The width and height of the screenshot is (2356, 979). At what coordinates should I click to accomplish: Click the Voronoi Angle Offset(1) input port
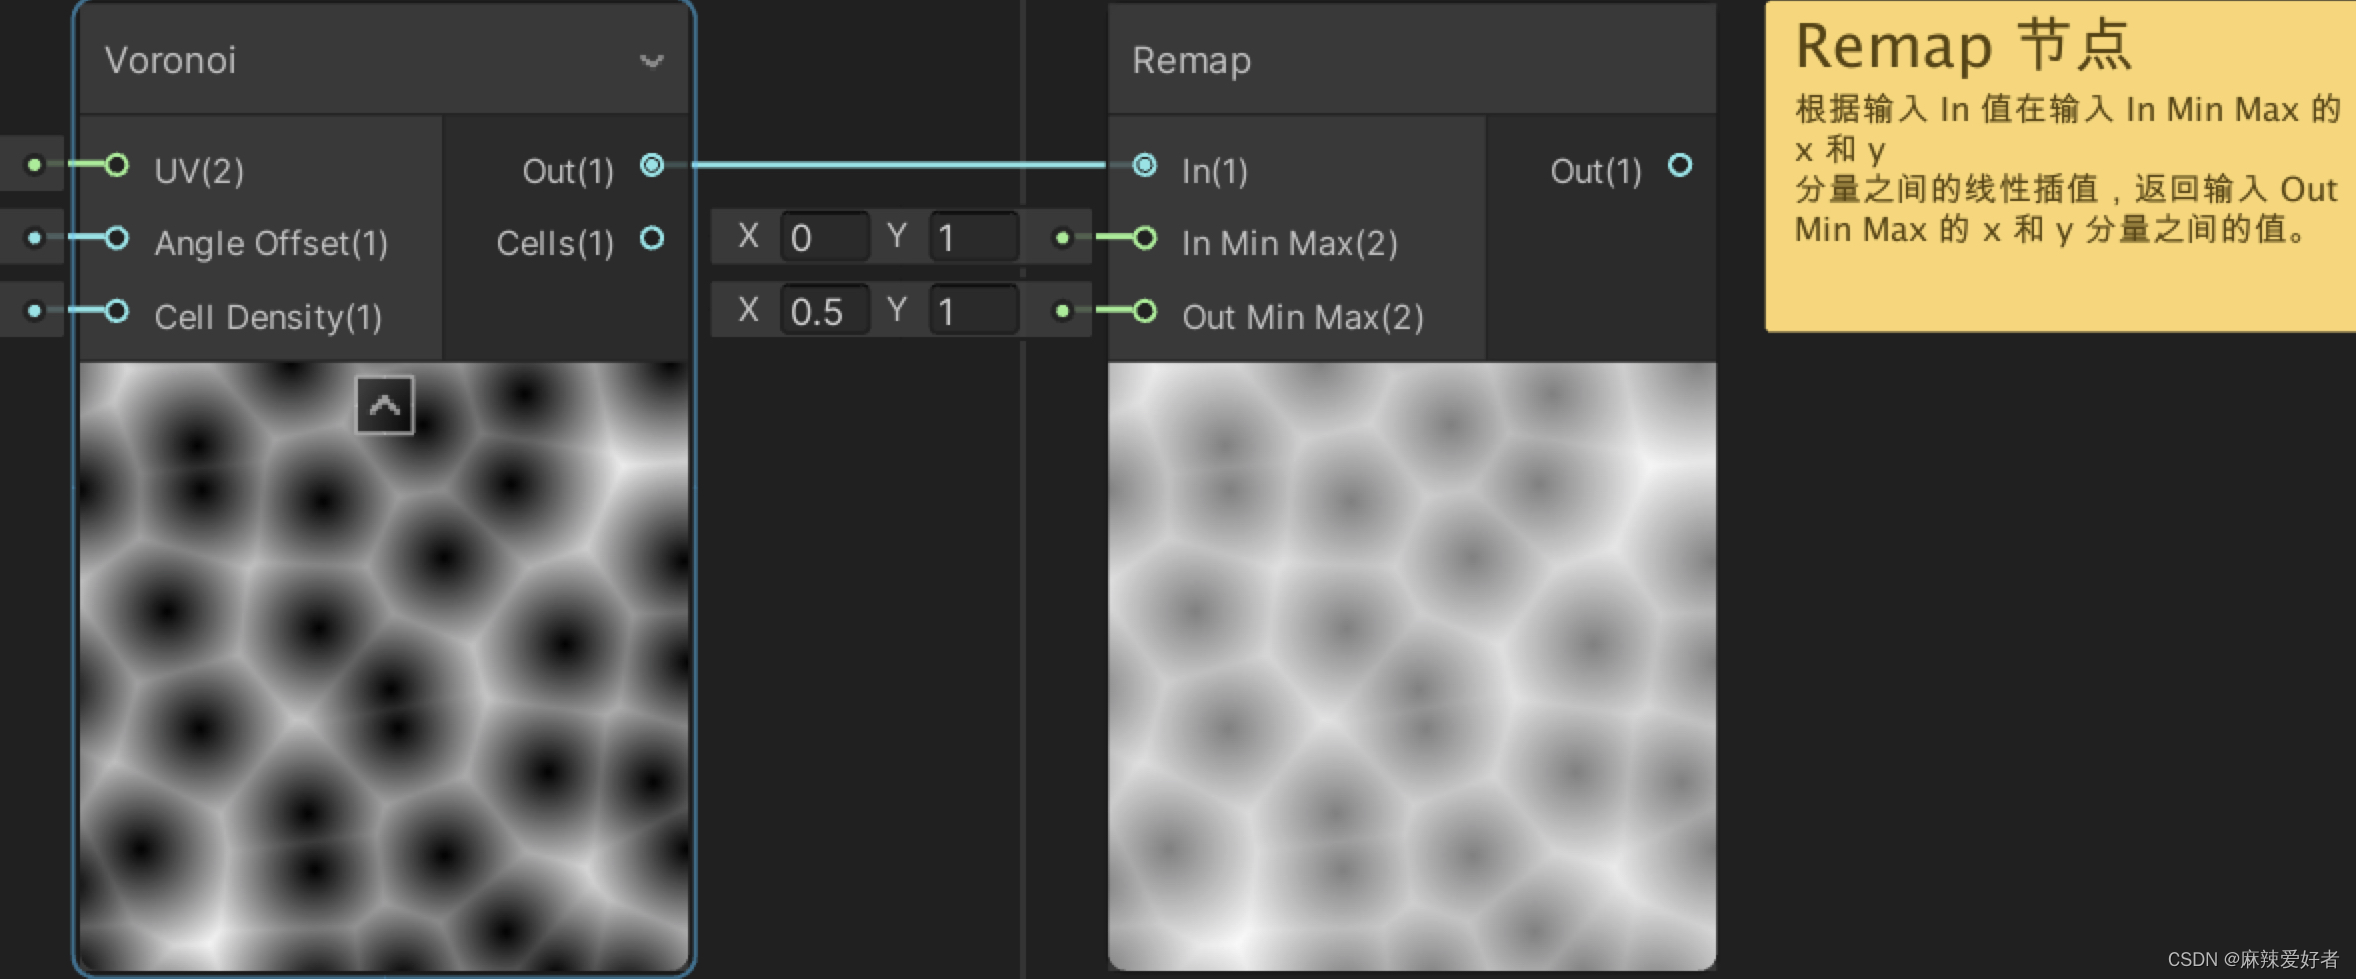(116, 238)
